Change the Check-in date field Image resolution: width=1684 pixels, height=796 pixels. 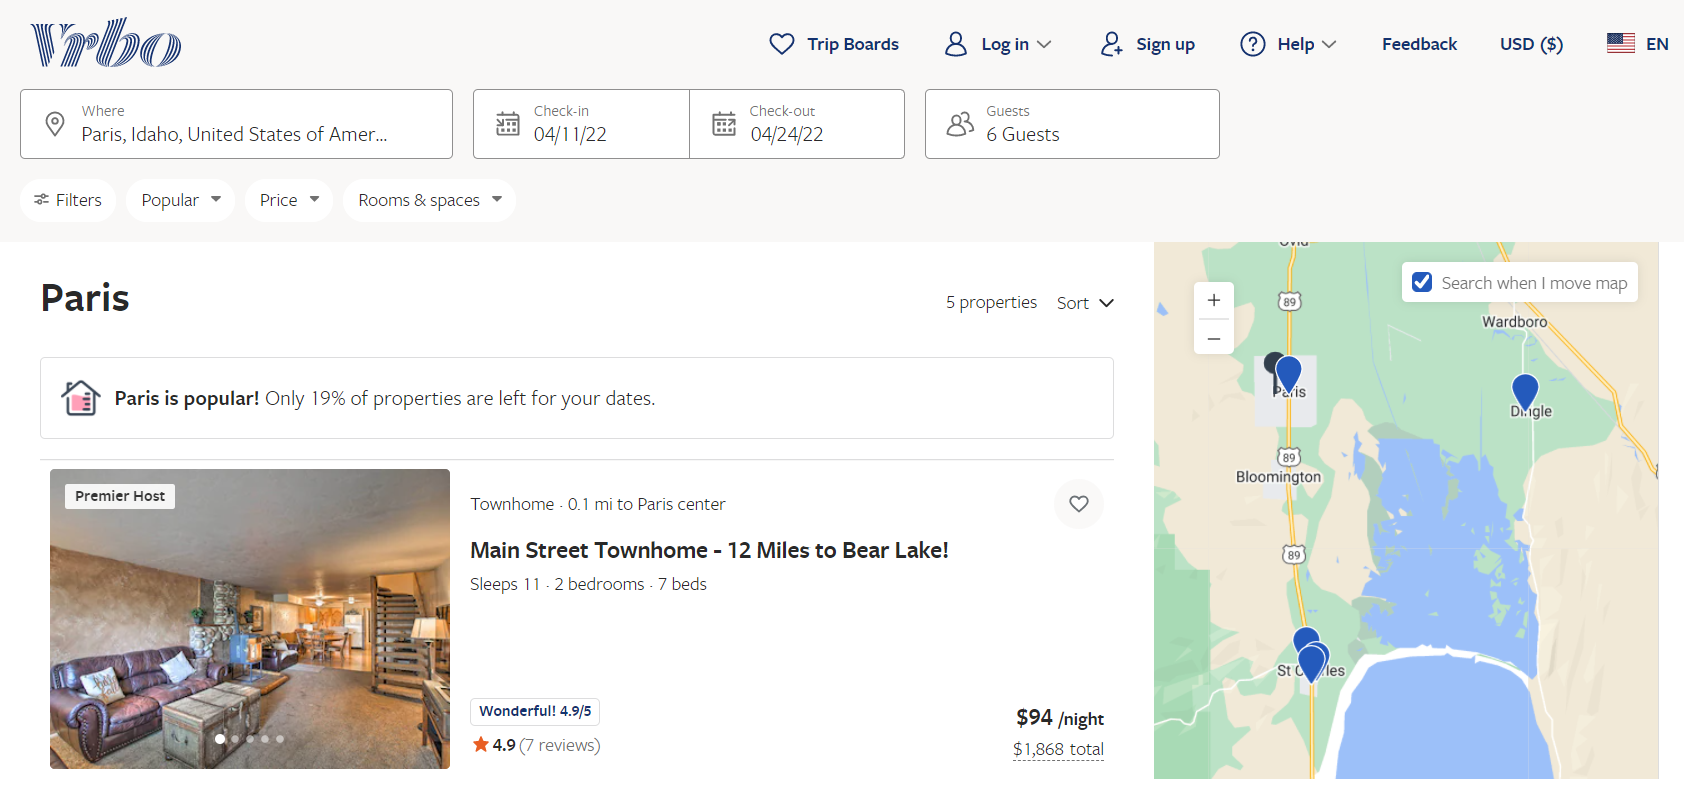tap(581, 124)
